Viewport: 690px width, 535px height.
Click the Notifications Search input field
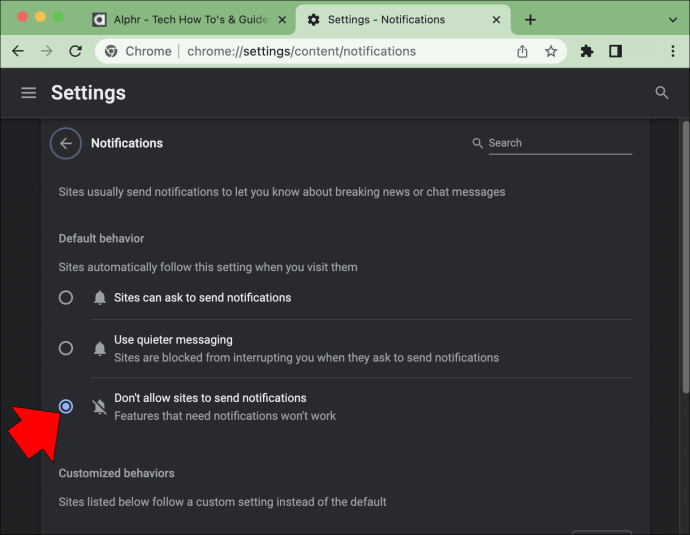pos(560,143)
